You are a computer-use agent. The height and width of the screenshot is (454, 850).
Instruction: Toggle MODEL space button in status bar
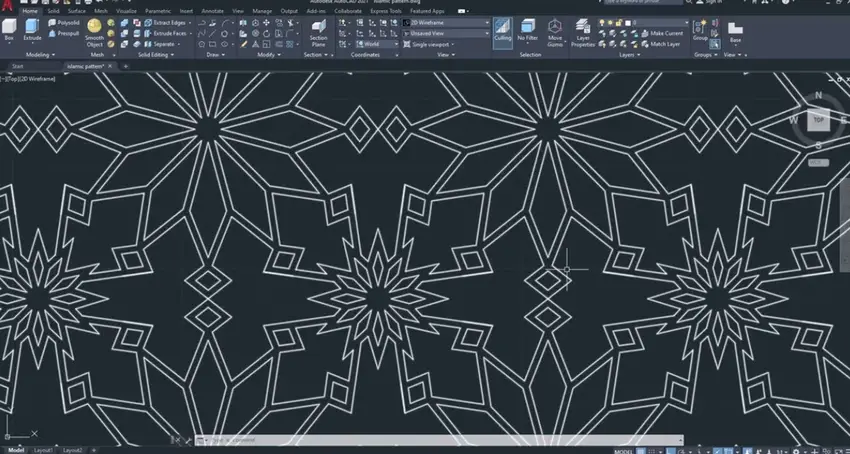(x=623, y=451)
